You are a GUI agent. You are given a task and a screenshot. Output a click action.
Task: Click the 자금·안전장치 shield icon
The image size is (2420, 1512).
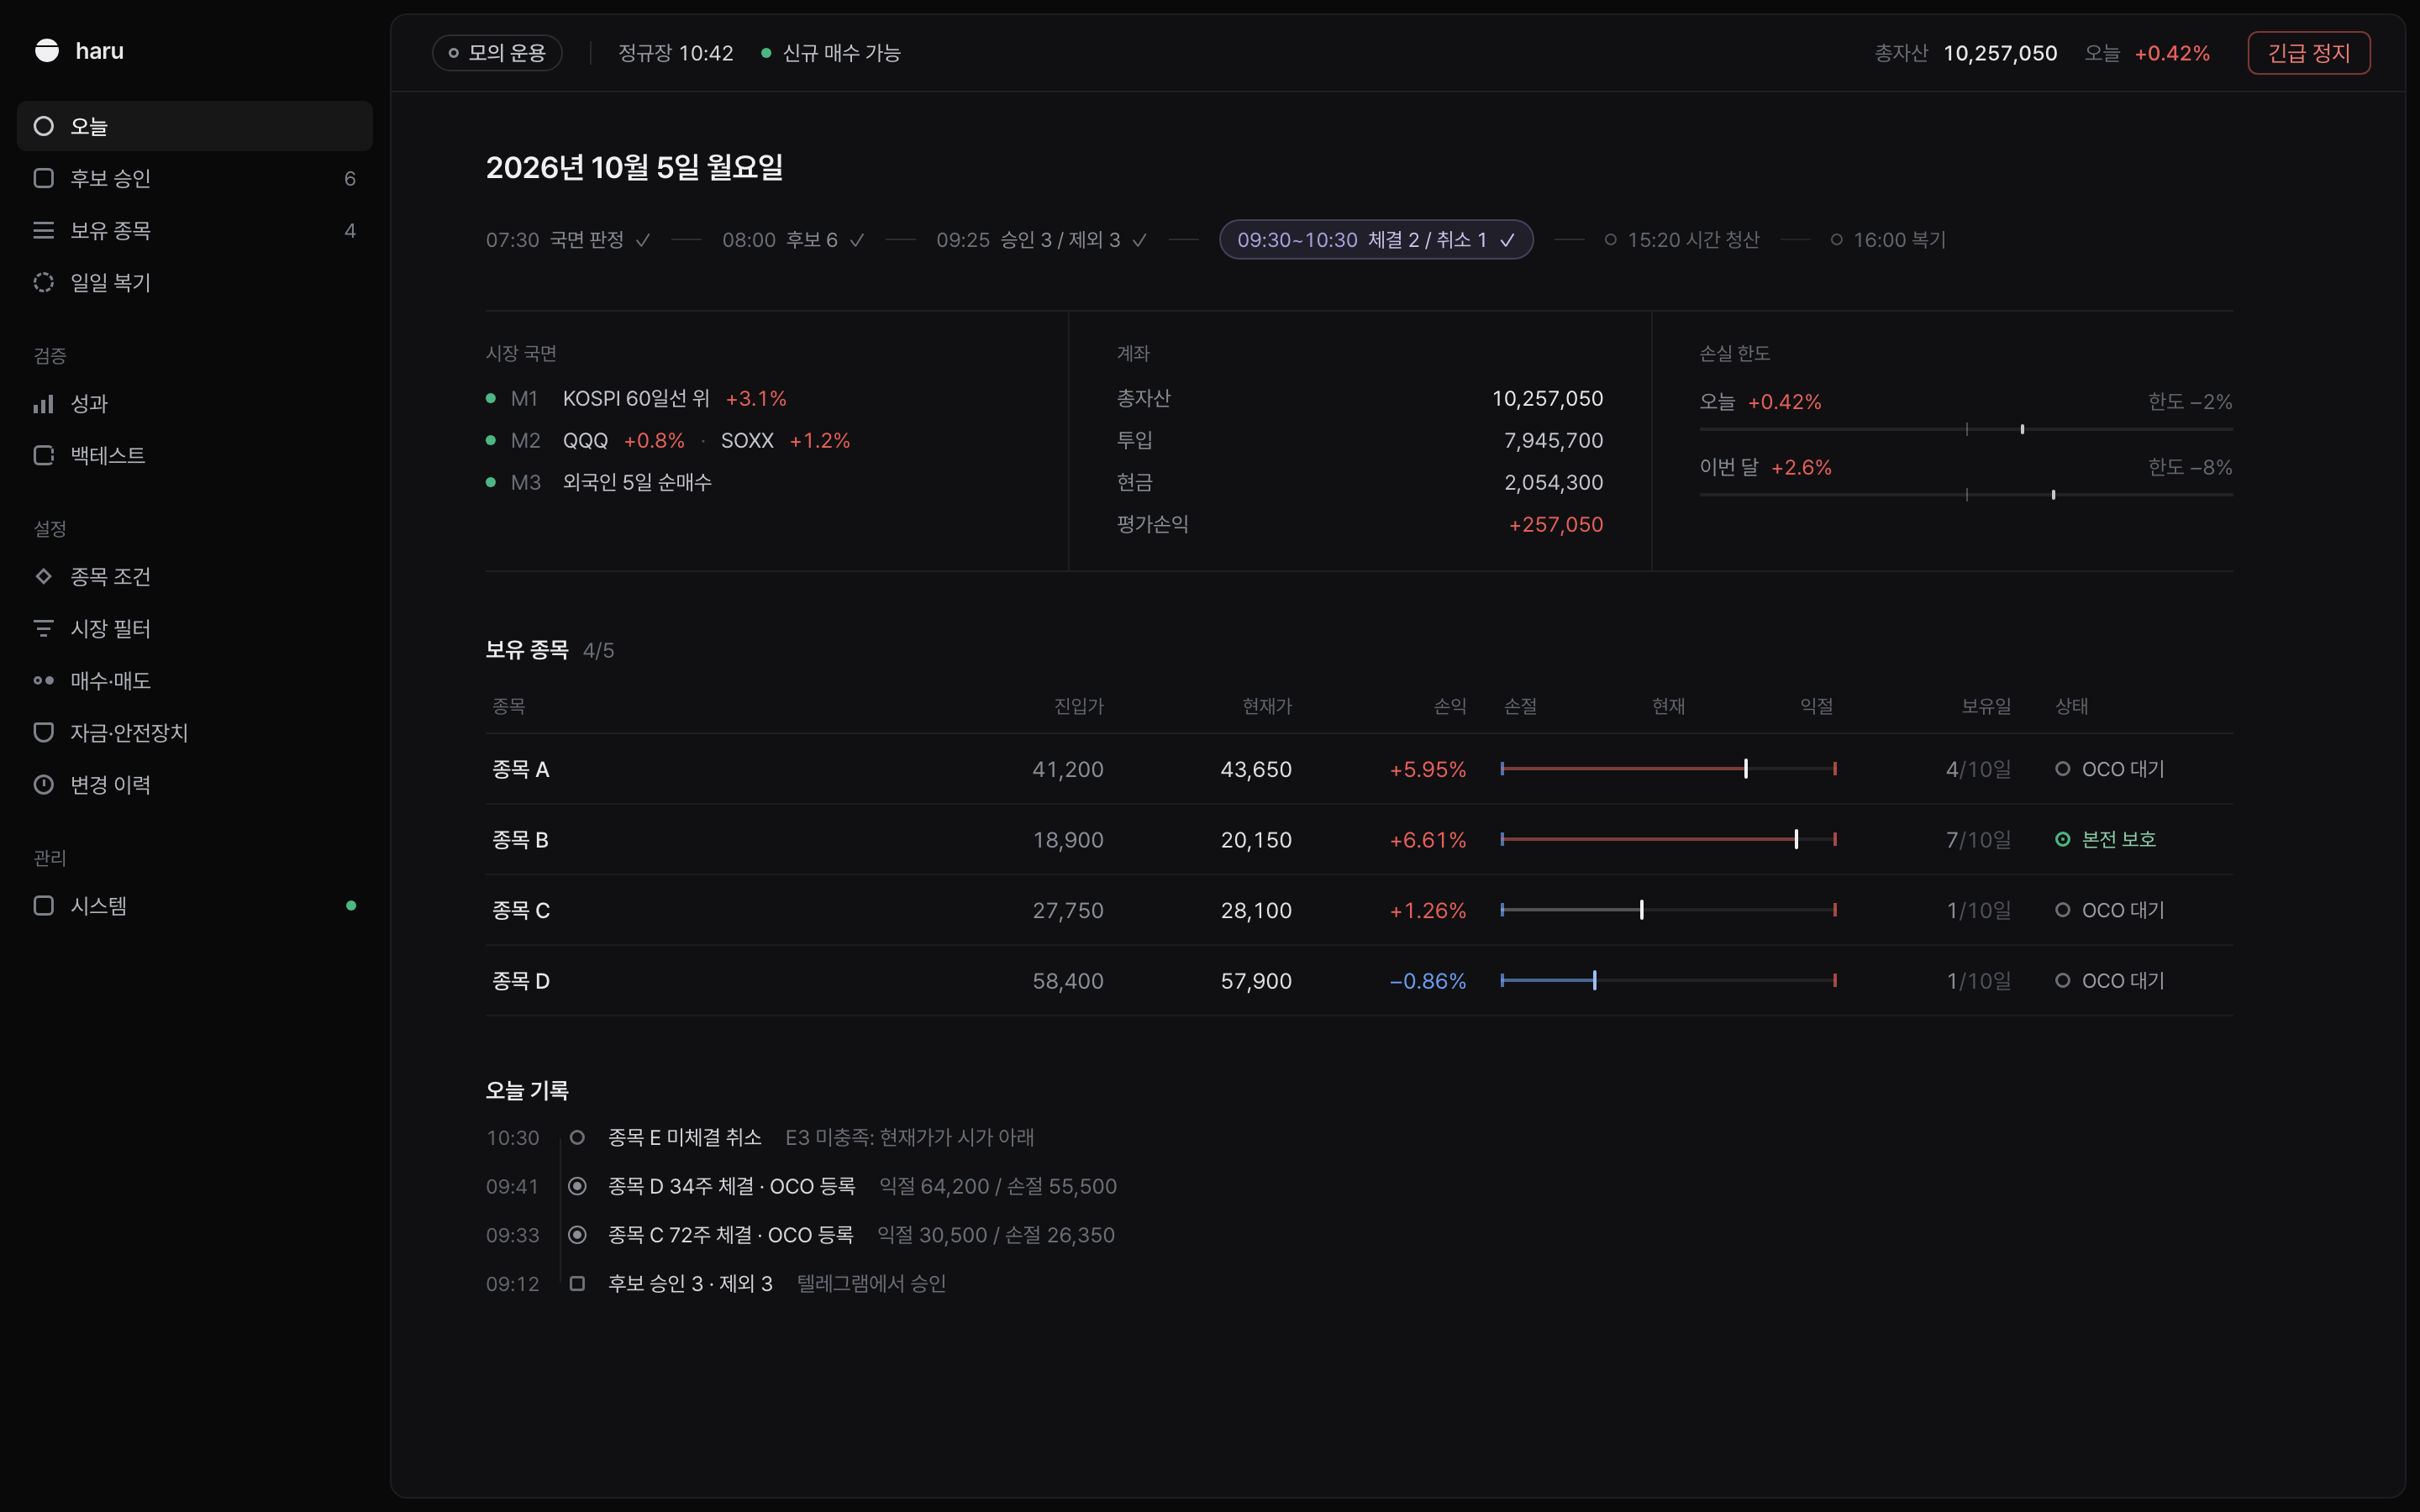(x=43, y=733)
